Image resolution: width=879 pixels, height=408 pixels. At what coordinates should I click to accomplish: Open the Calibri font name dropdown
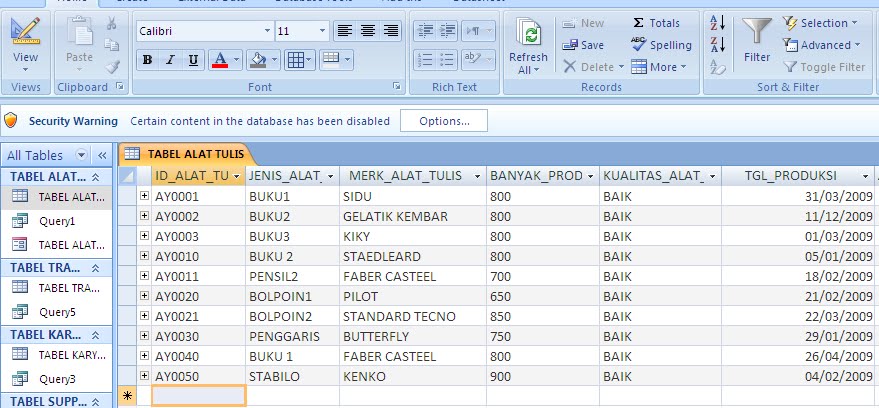267,31
